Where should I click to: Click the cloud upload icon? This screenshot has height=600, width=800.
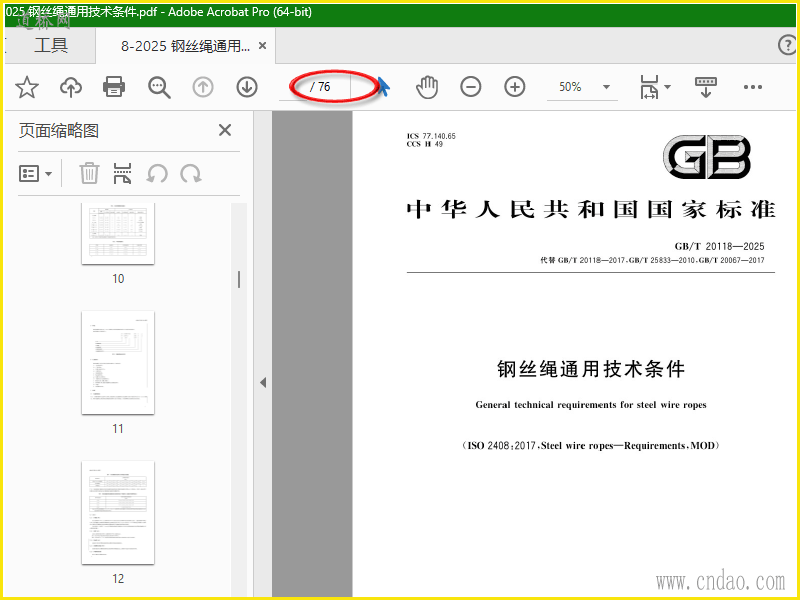pos(70,87)
